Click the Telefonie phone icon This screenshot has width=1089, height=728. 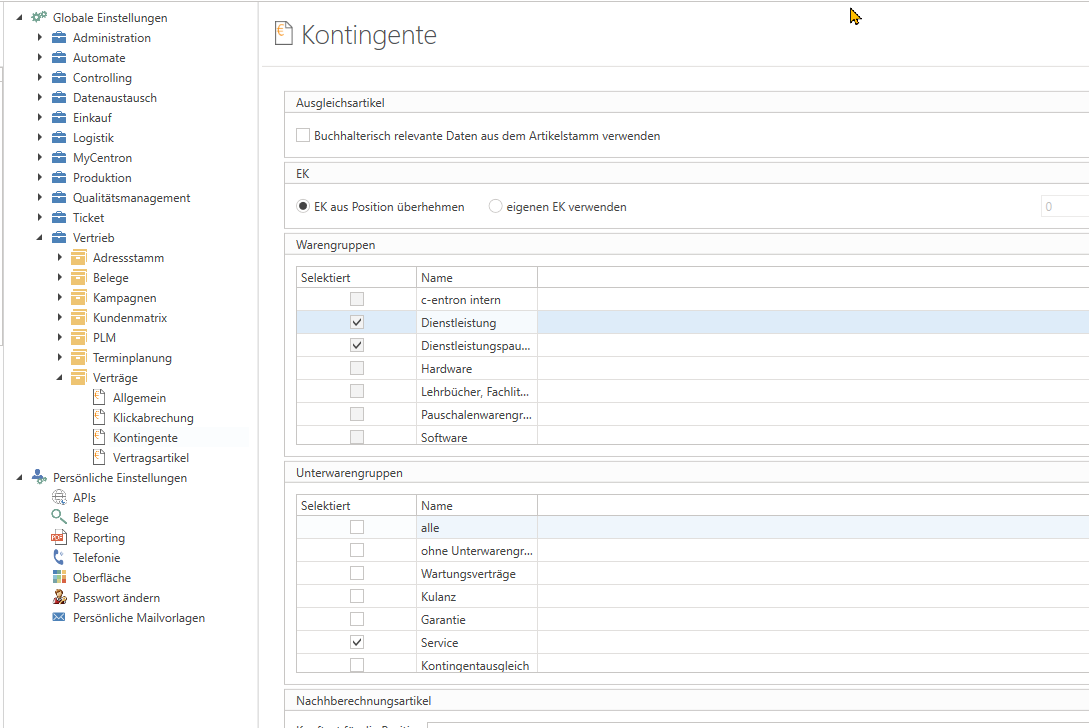(59, 558)
